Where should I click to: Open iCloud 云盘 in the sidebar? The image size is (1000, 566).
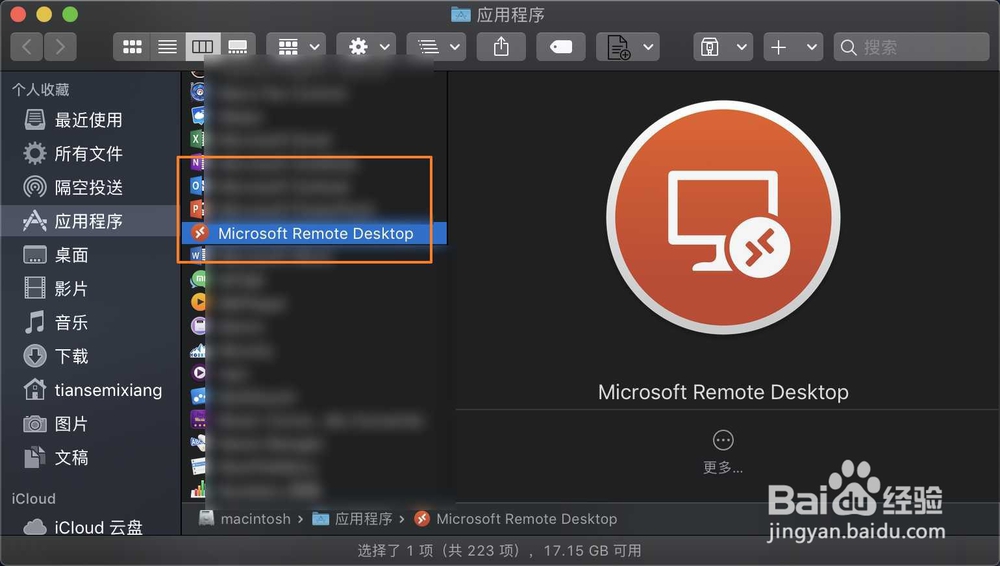[x=89, y=527]
